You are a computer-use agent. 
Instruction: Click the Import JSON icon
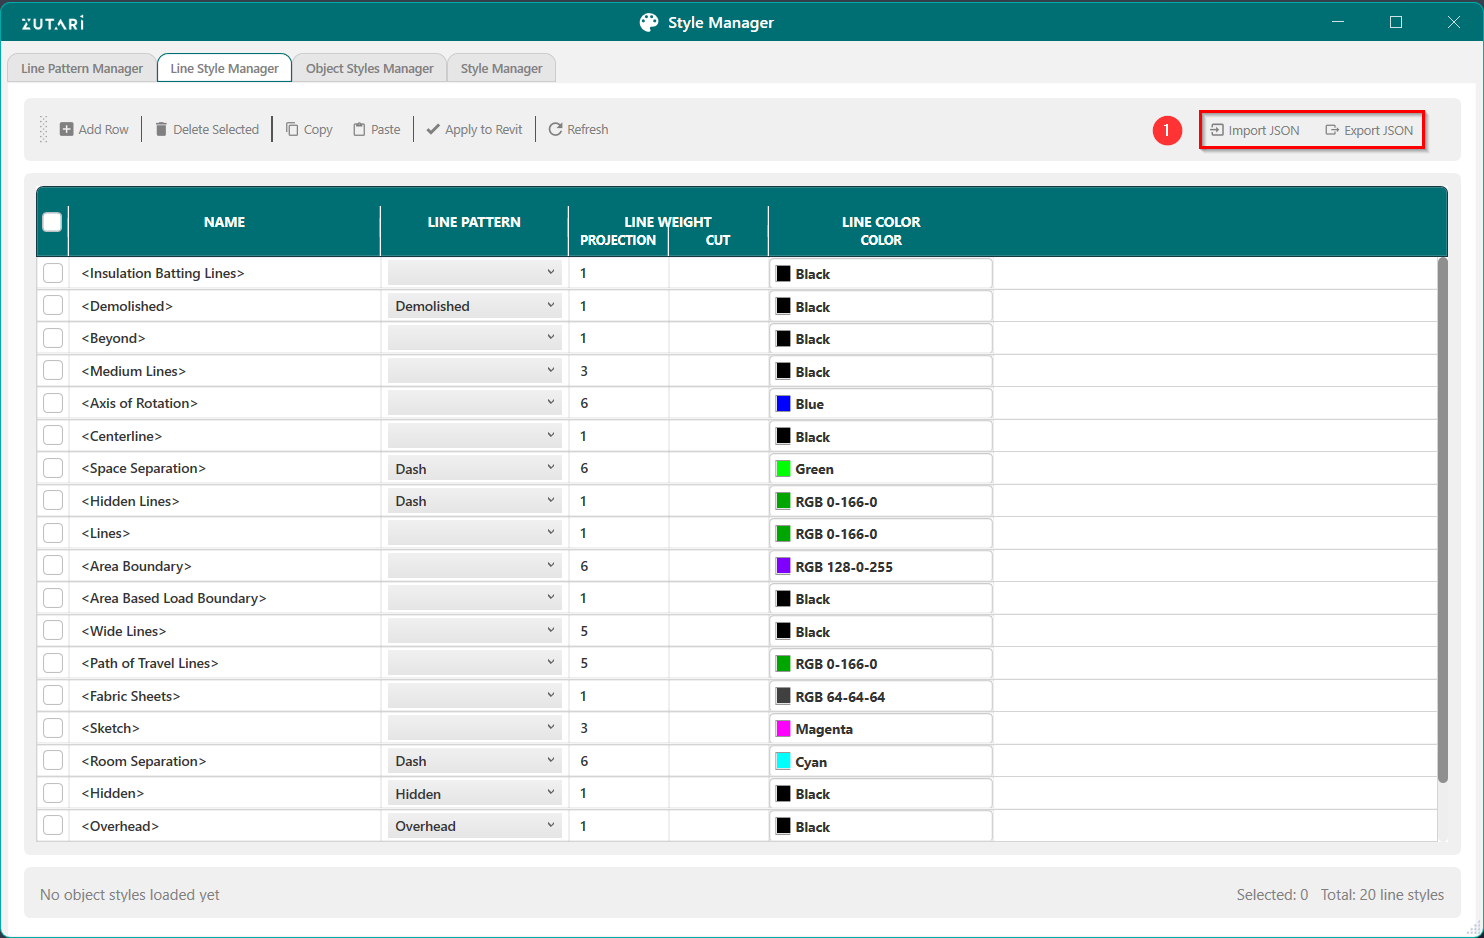point(1217,130)
